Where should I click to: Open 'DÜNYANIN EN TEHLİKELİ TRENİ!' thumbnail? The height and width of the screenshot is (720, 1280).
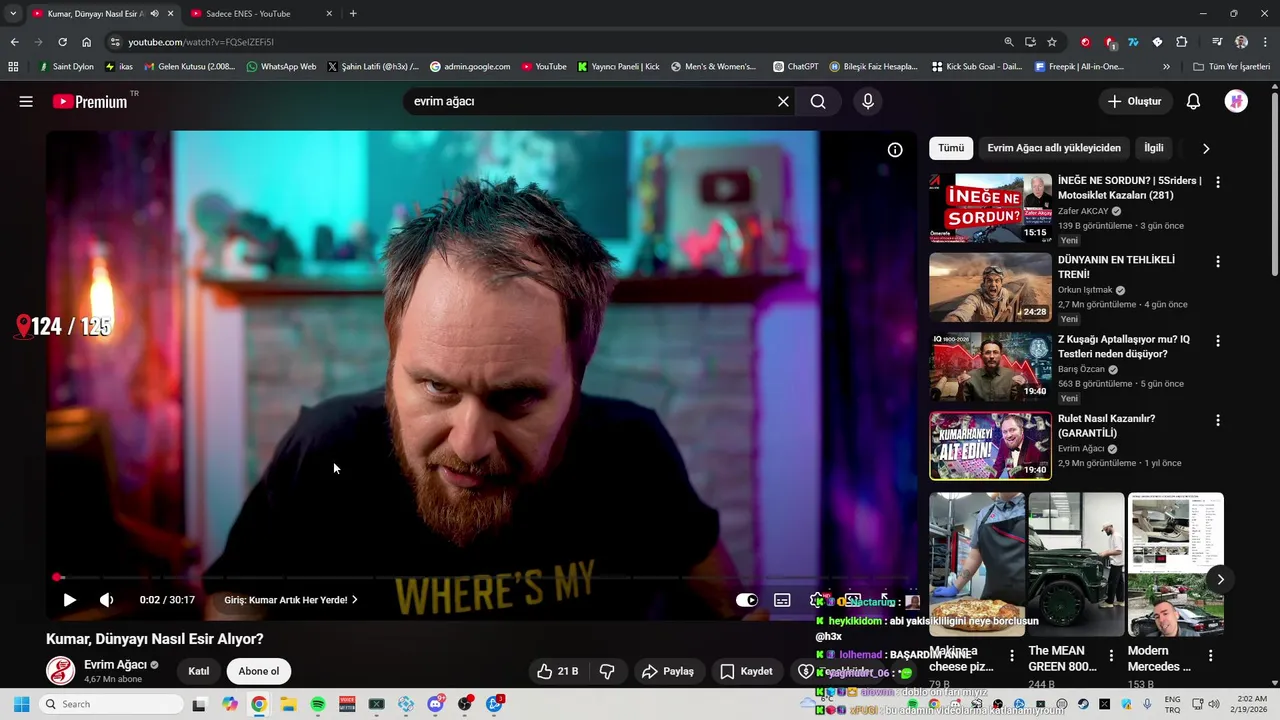point(990,287)
